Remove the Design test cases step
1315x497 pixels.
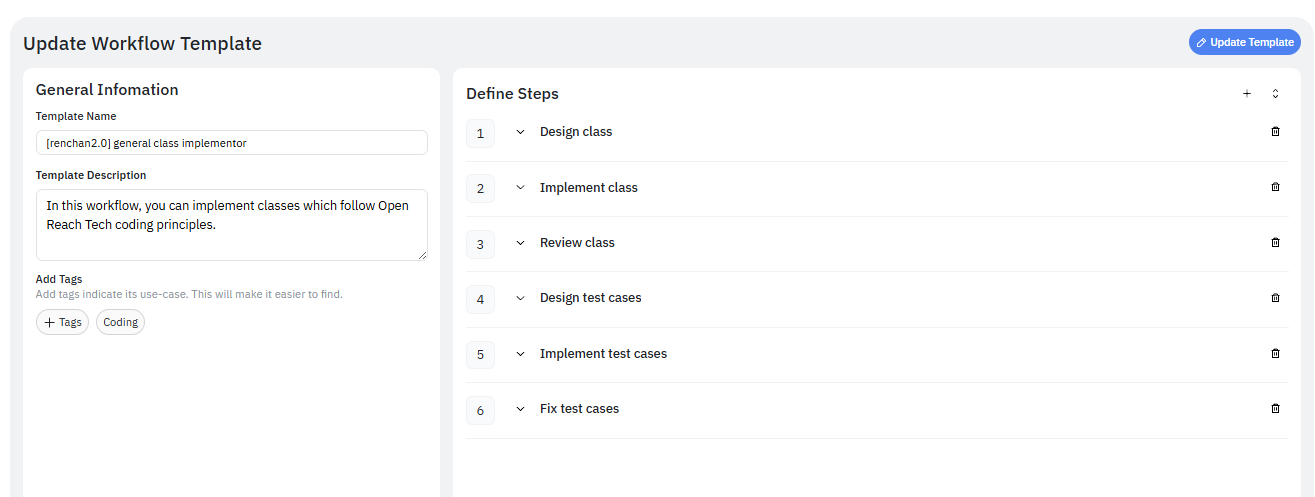coord(1275,298)
